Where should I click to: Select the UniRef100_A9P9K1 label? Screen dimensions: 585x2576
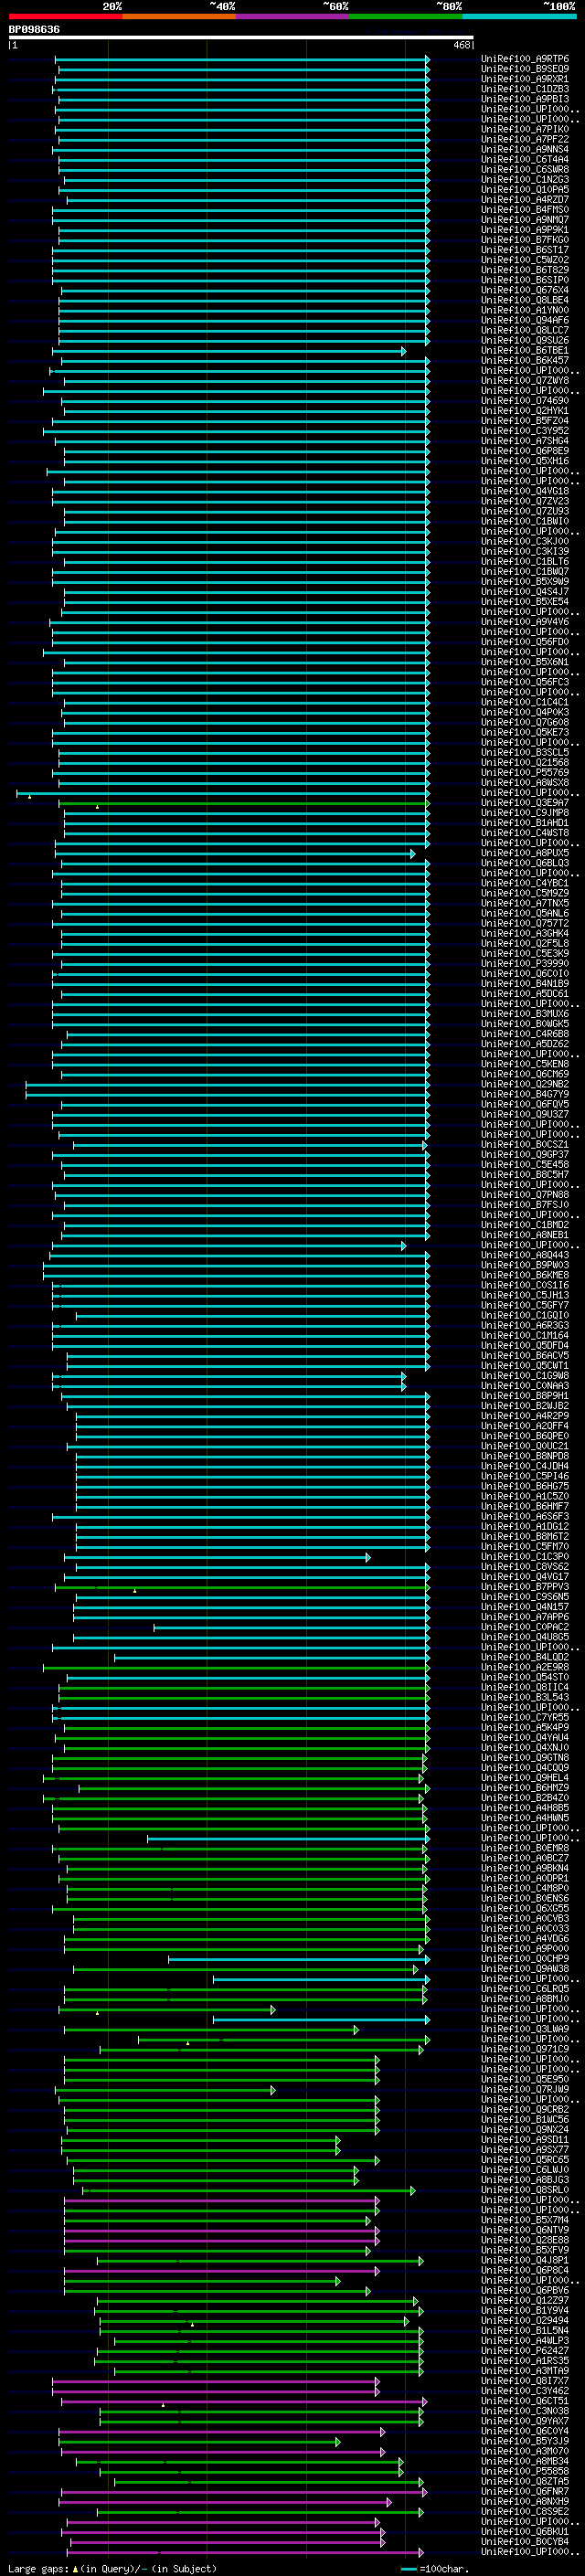(x=524, y=230)
